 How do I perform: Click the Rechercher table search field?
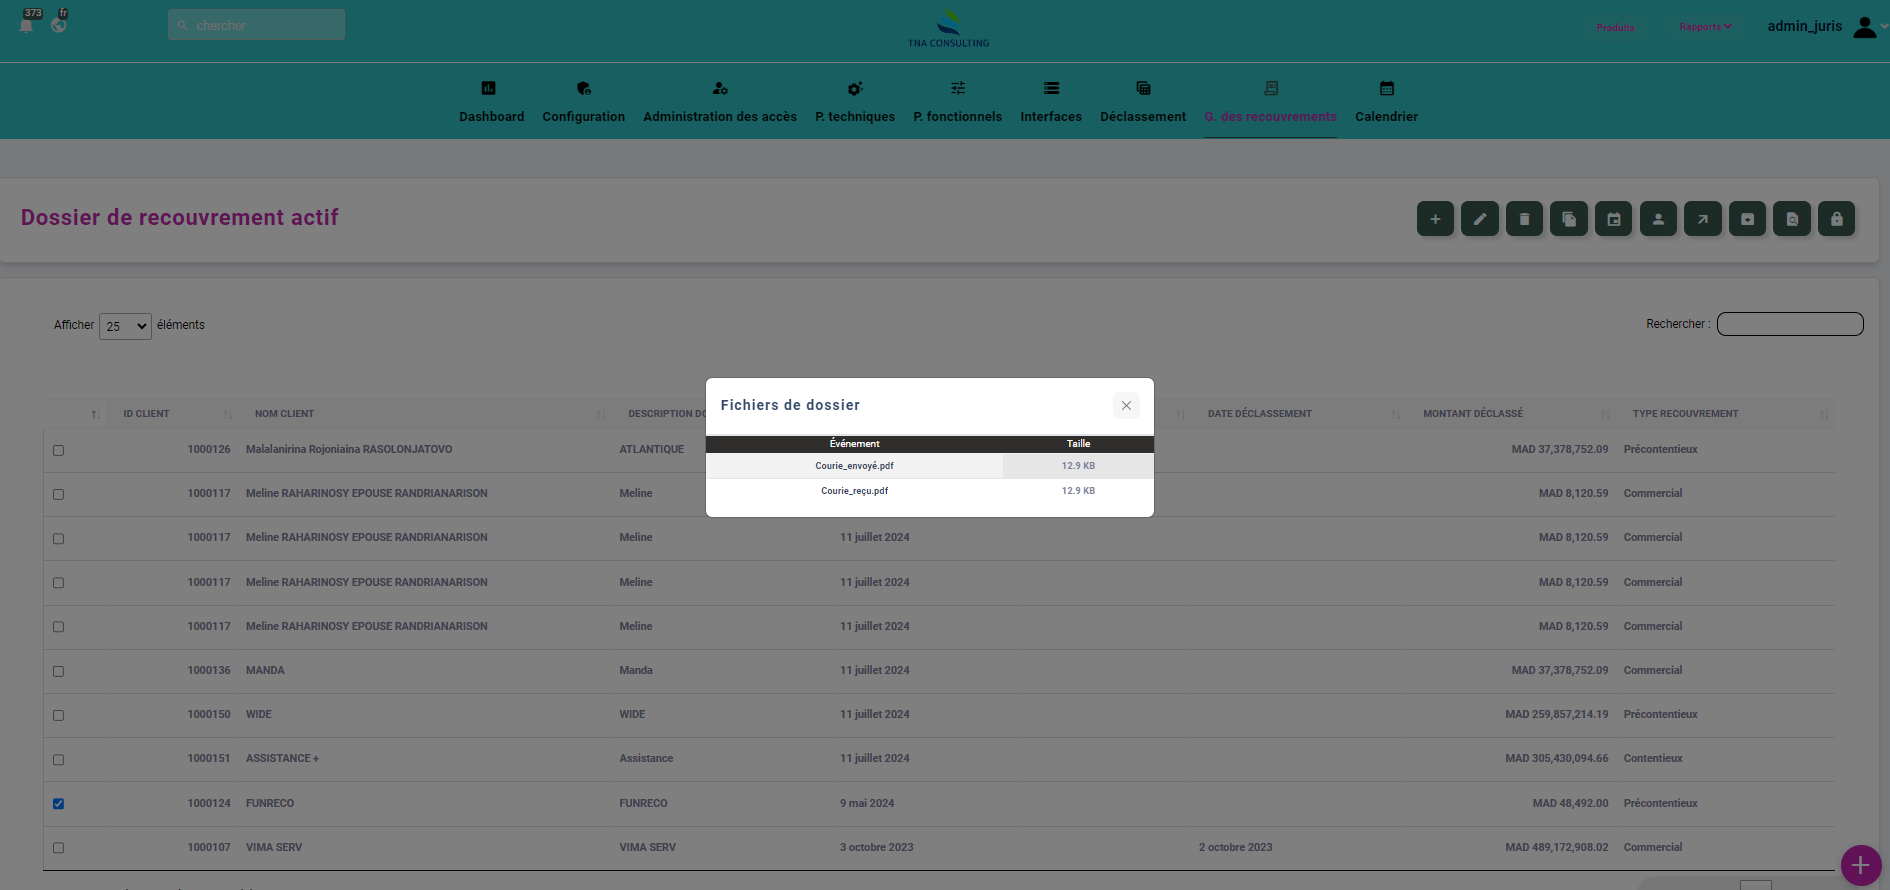coord(1789,324)
